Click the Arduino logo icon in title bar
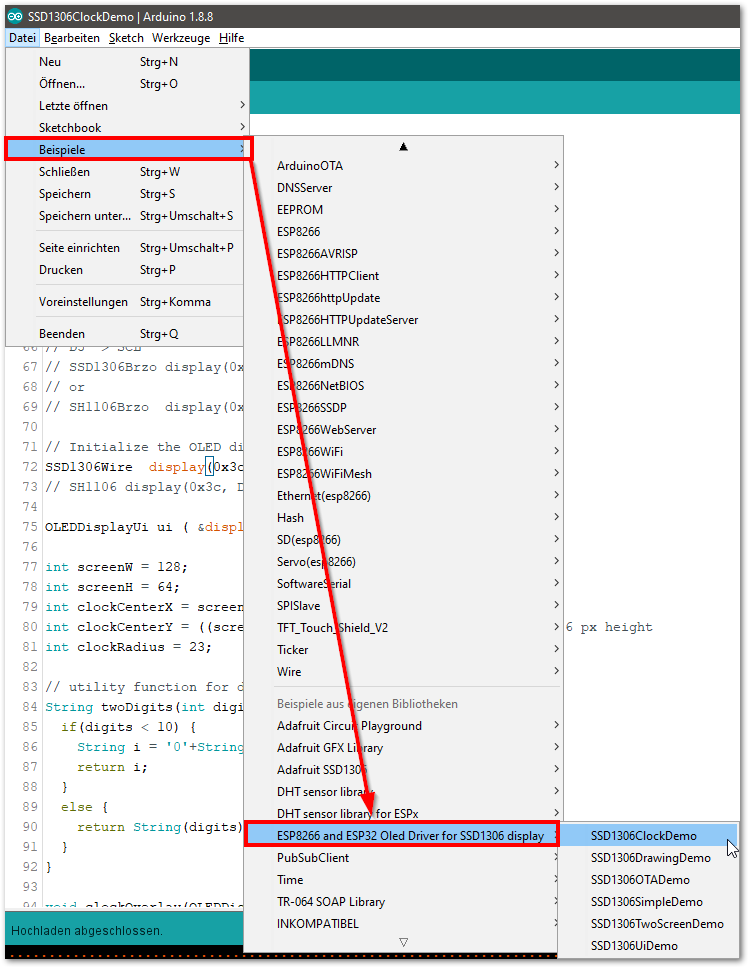 14,14
